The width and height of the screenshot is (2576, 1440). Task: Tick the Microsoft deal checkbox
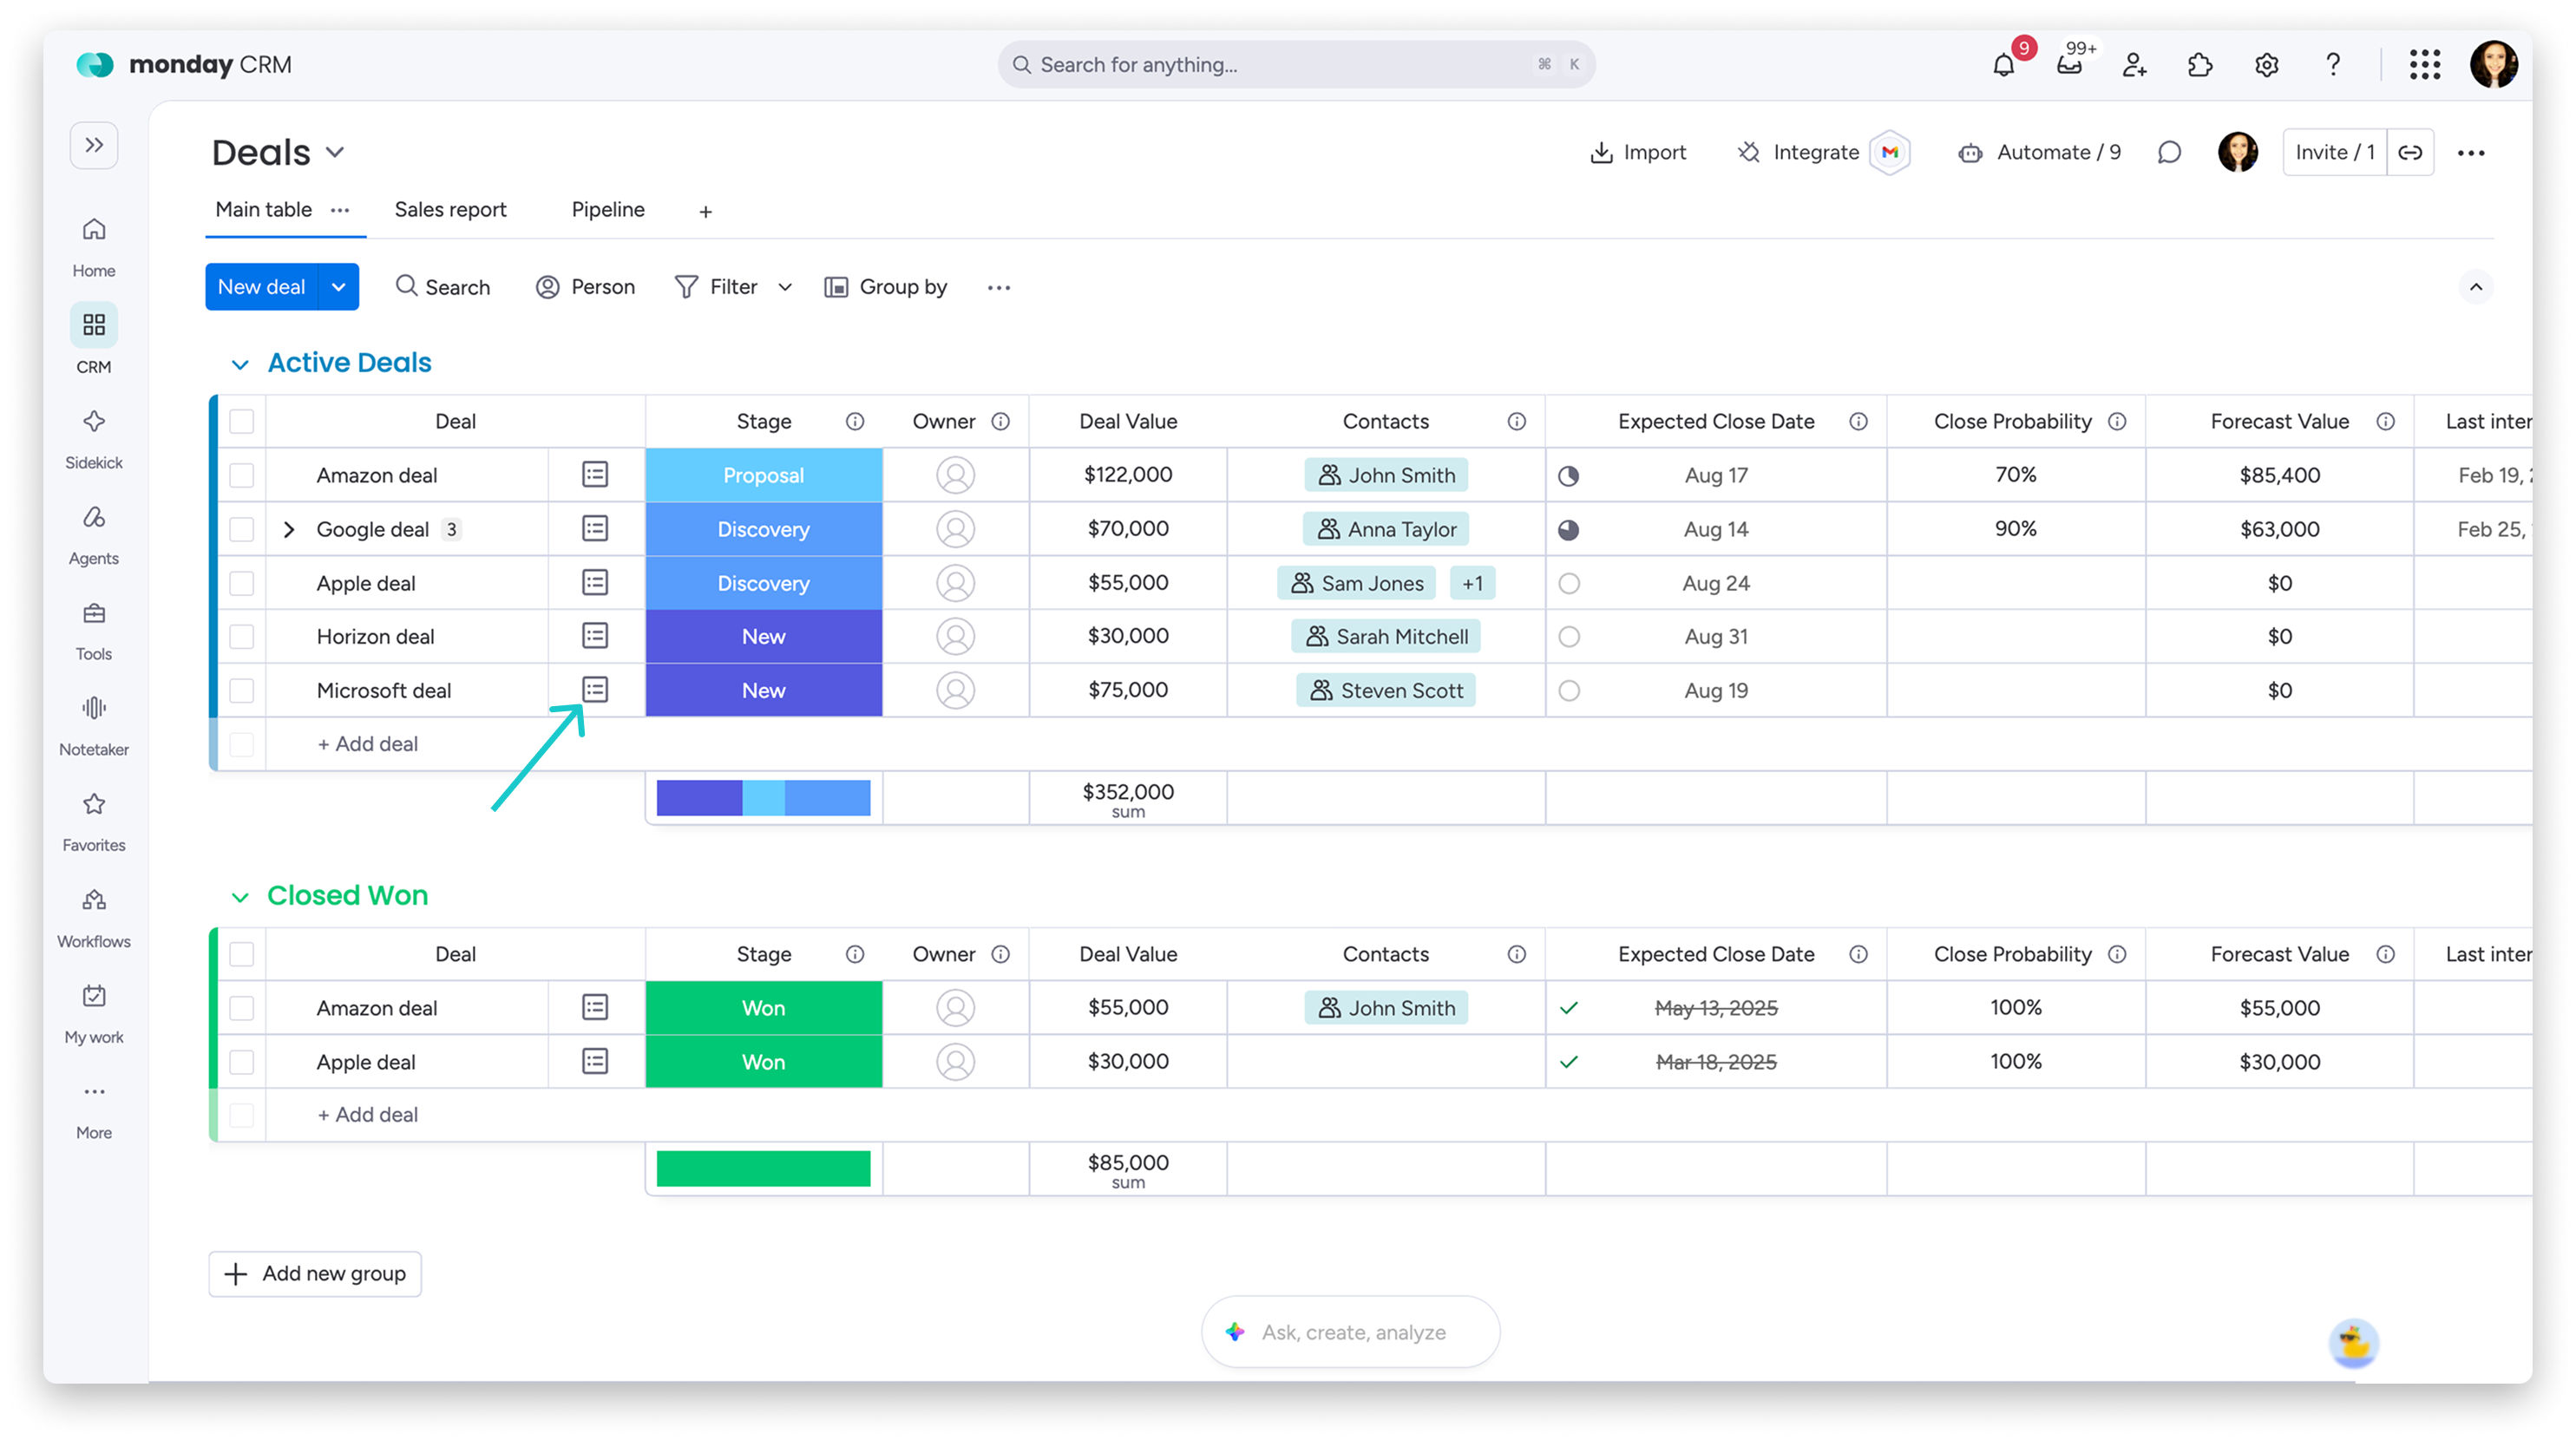tap(242, 690)
